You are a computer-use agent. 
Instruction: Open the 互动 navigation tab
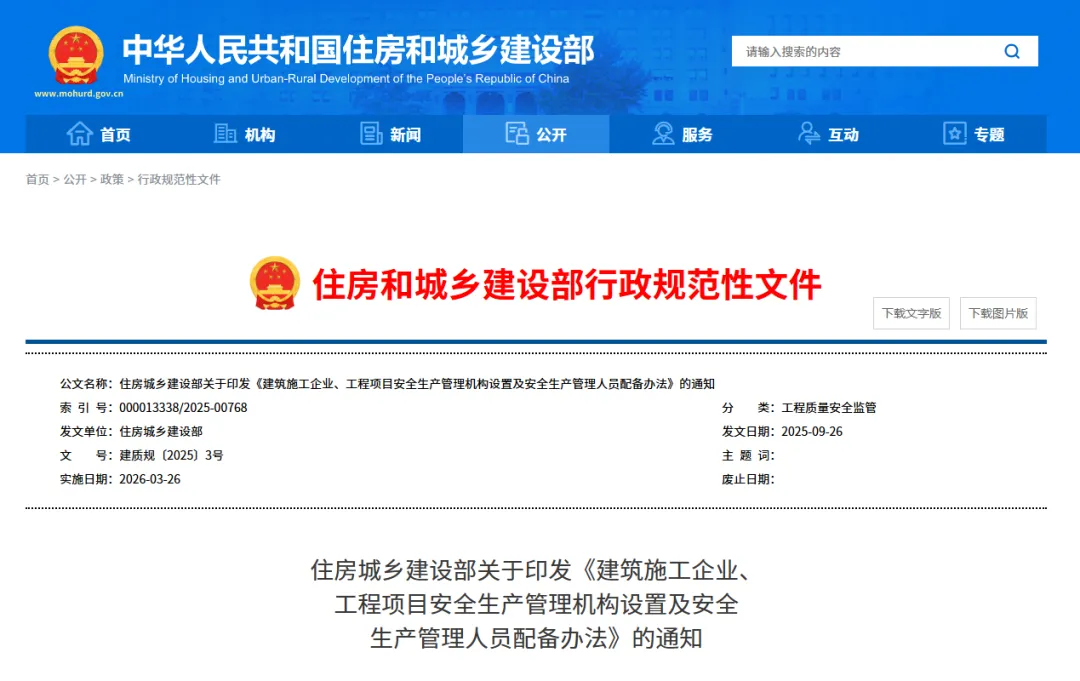pos(828,134)
